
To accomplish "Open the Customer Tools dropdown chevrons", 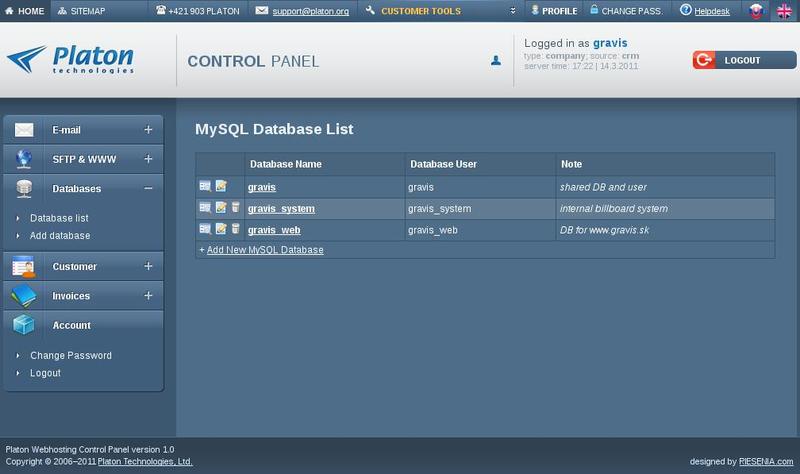I will tap(513, 11).
